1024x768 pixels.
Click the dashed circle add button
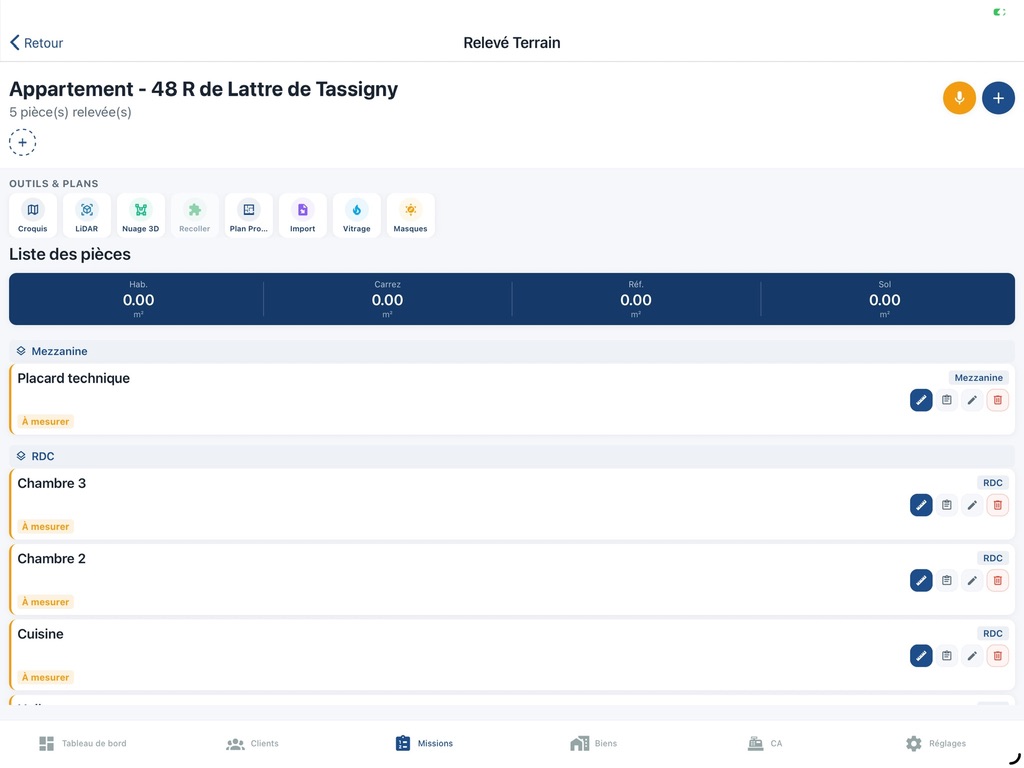click(x=23, y=143)
